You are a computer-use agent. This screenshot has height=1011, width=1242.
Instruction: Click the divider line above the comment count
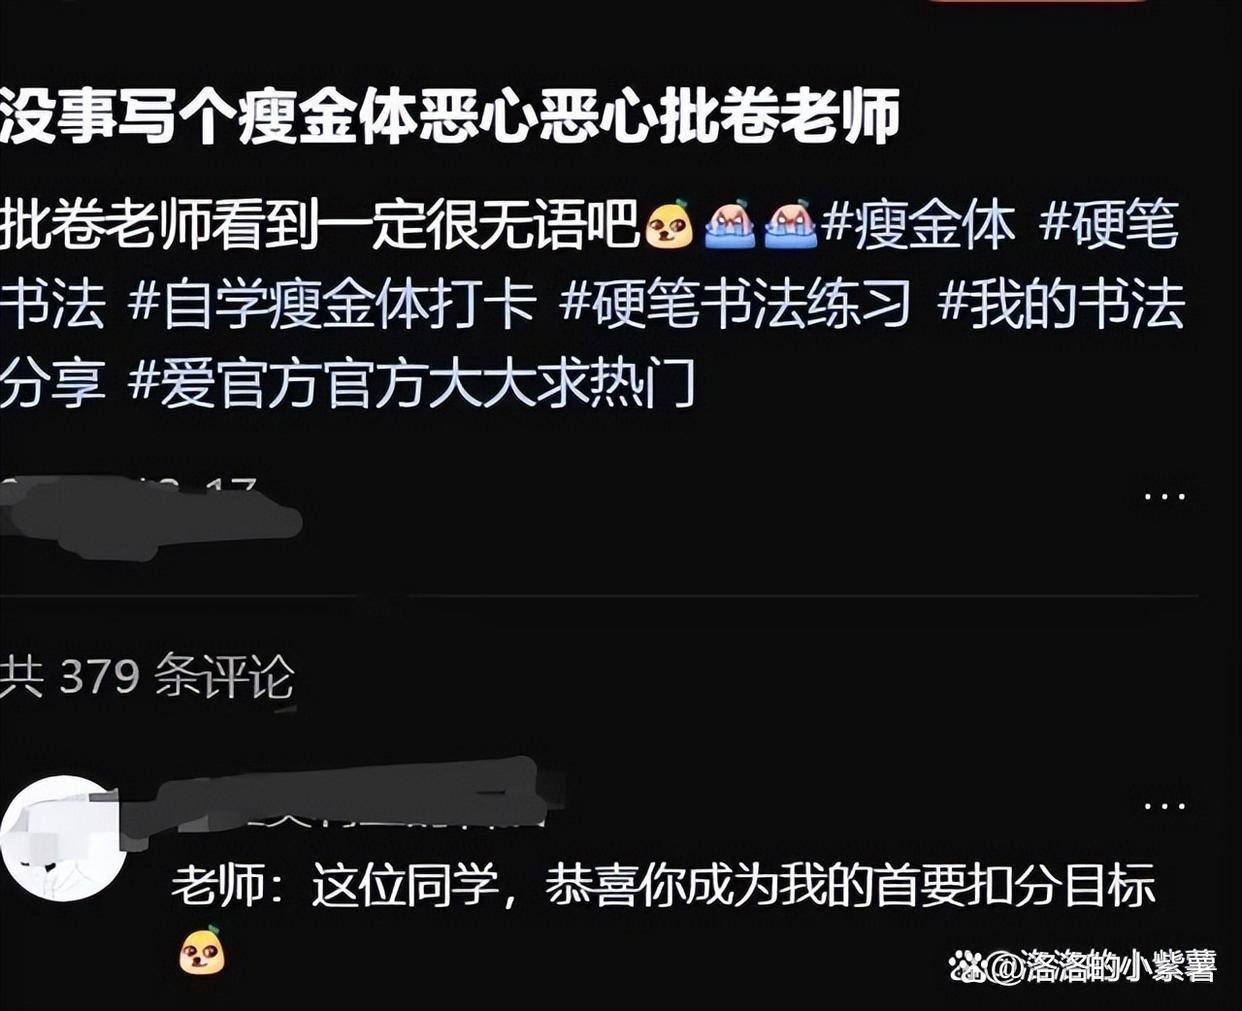point(600,596)
